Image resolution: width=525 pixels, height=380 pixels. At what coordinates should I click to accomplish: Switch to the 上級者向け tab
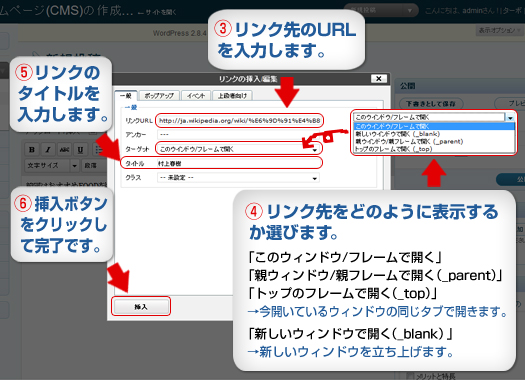pos(232,96)
